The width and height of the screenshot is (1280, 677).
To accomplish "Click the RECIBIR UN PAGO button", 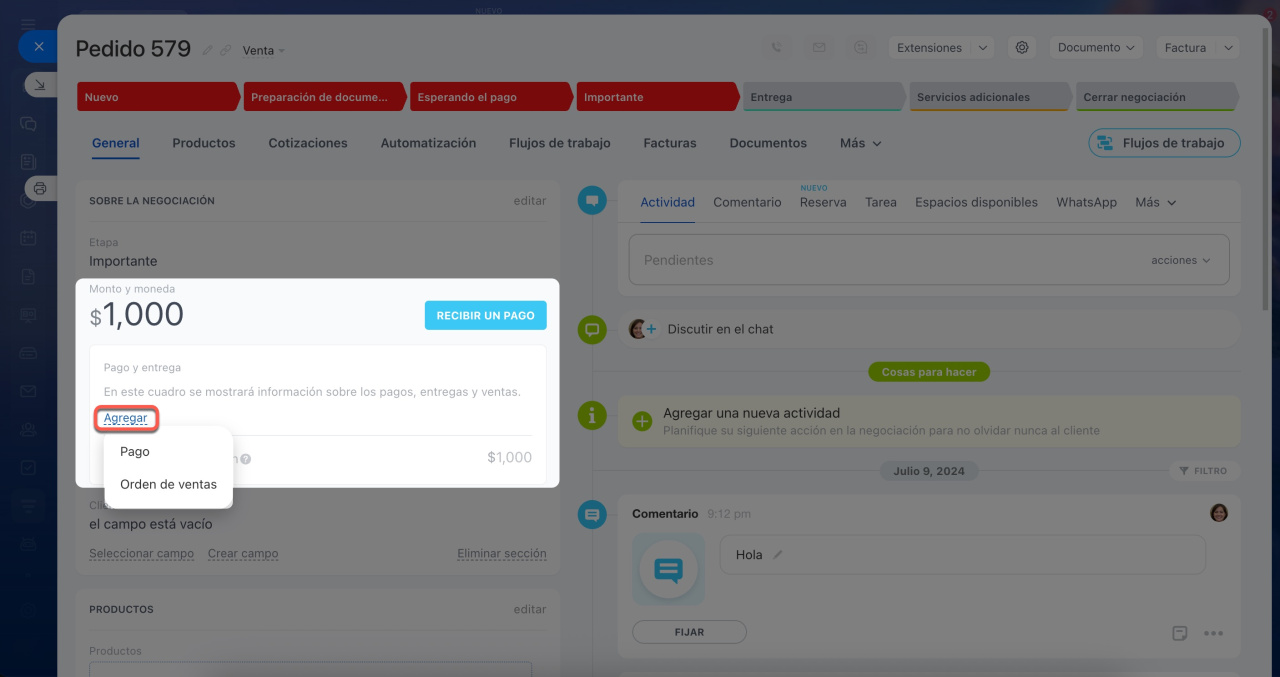I will [485, 315].
